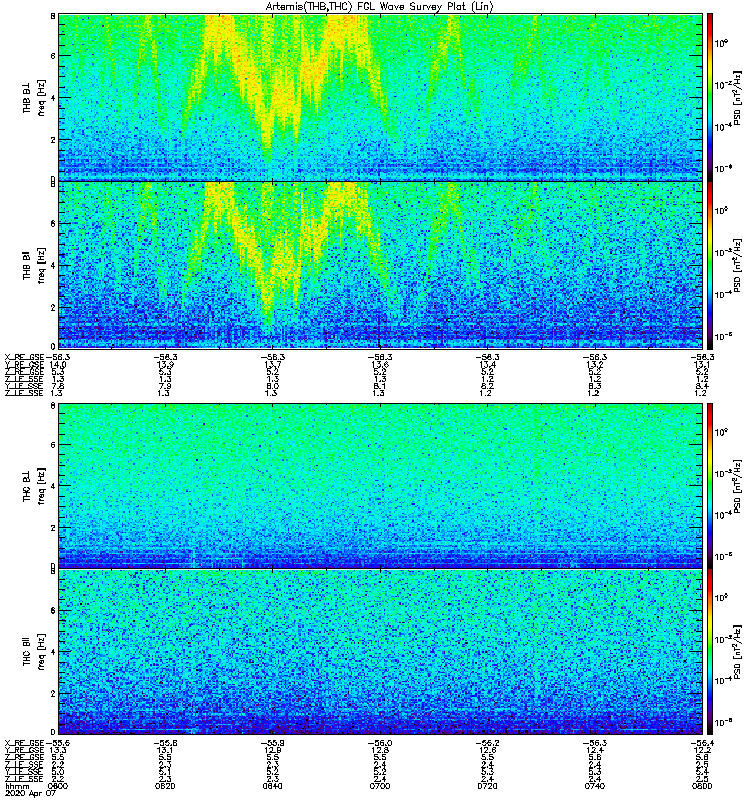750x800 pixels.
Task: Click the "0740" time tick label
Action: coord(595,786)
